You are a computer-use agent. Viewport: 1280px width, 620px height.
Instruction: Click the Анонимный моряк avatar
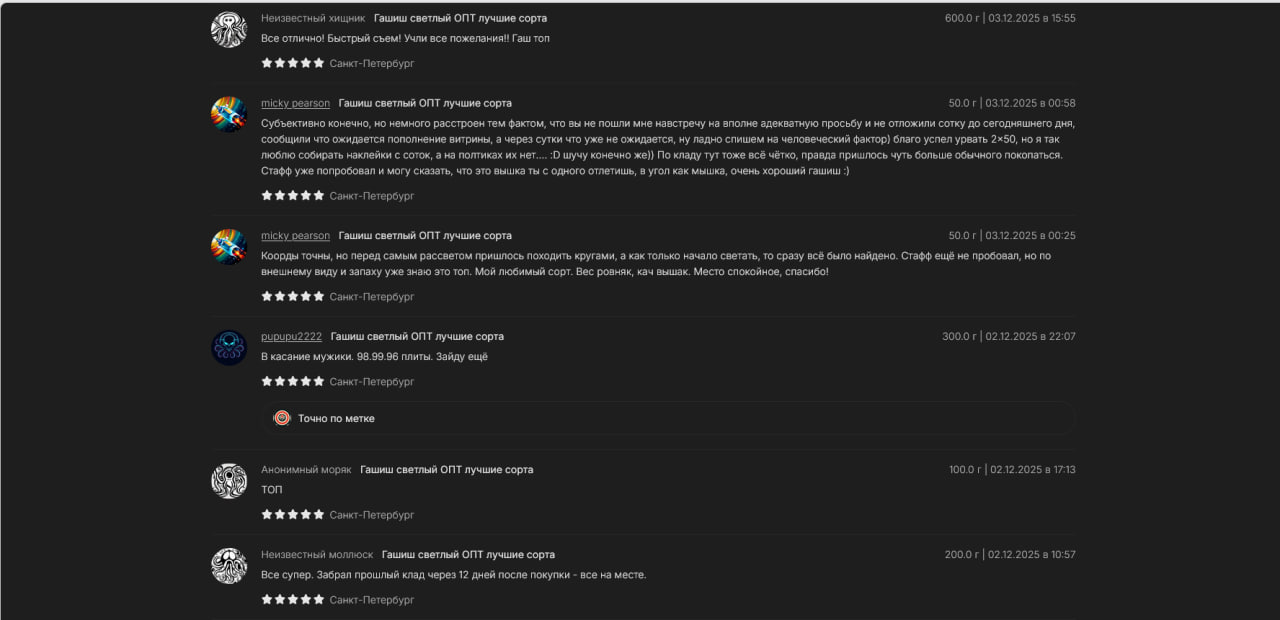click(229, 481)
